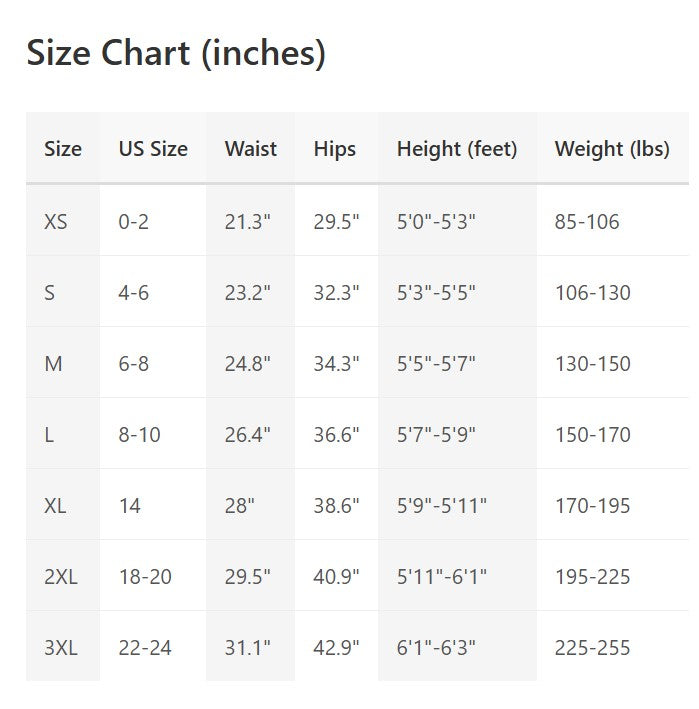The width and height of the screenshot is (699, 709).
Task: Click weight range 106-130
Action: [x=593, y=293]
